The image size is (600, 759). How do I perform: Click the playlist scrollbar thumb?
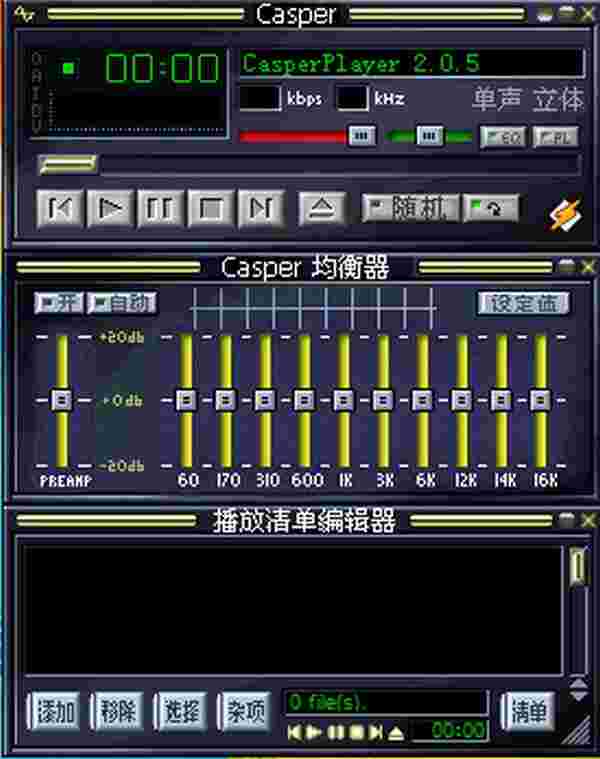coord(578,566)
